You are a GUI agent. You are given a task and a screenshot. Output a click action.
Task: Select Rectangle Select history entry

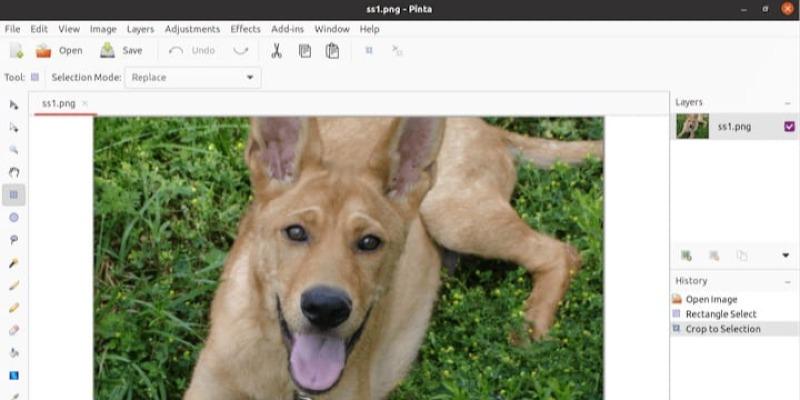click(720, 314)
